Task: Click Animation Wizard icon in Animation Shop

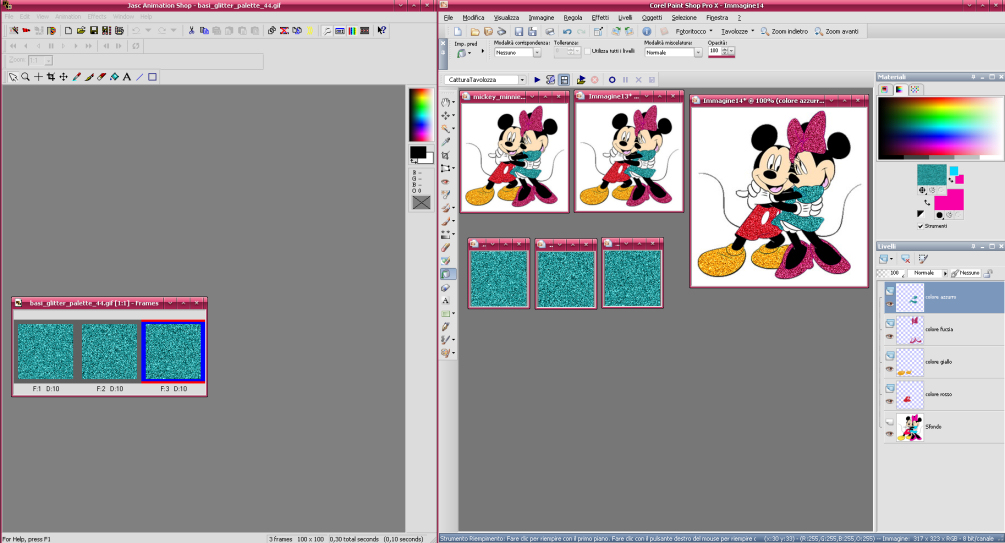Action: click(x=14, y=30)
